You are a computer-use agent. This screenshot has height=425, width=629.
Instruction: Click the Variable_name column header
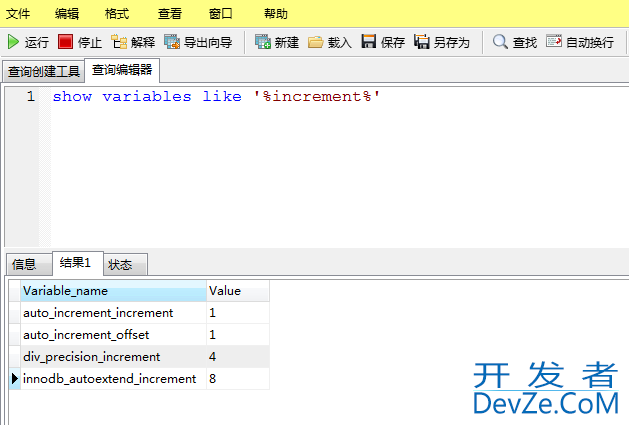[66, 291]
